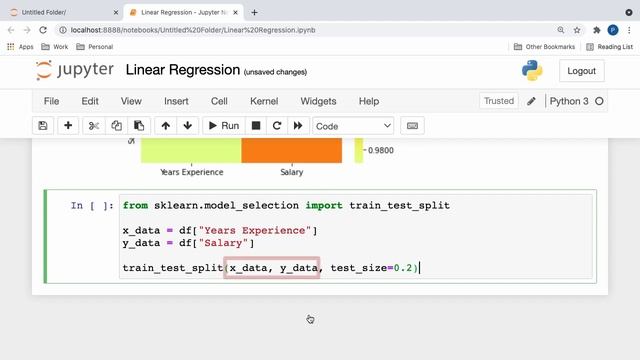Open Kernel menu
The height and width of the screenshot is (360, 640).
264,101
